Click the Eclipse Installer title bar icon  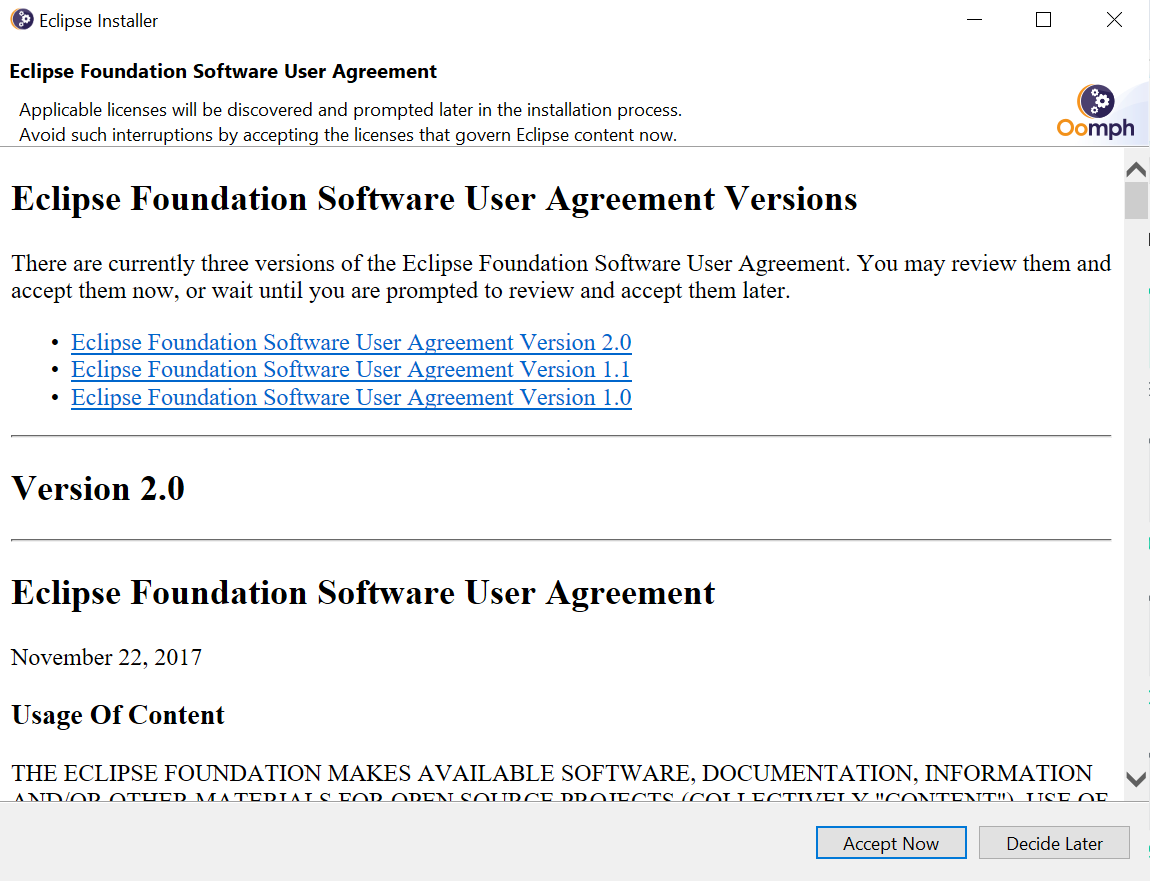tap(22, 20)
